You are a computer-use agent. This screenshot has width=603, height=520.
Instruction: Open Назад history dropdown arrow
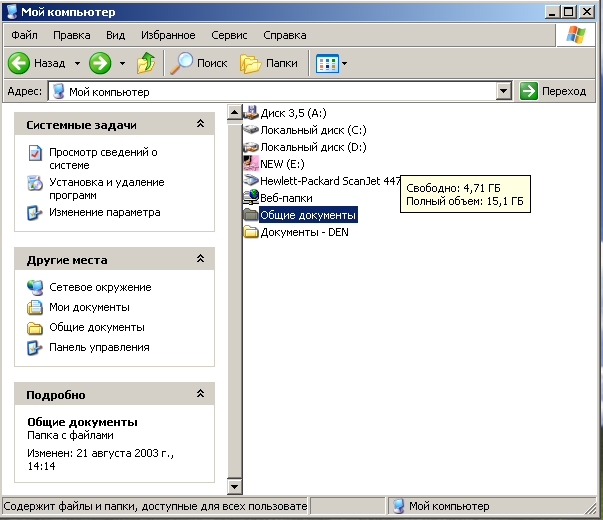pos(77,63)
